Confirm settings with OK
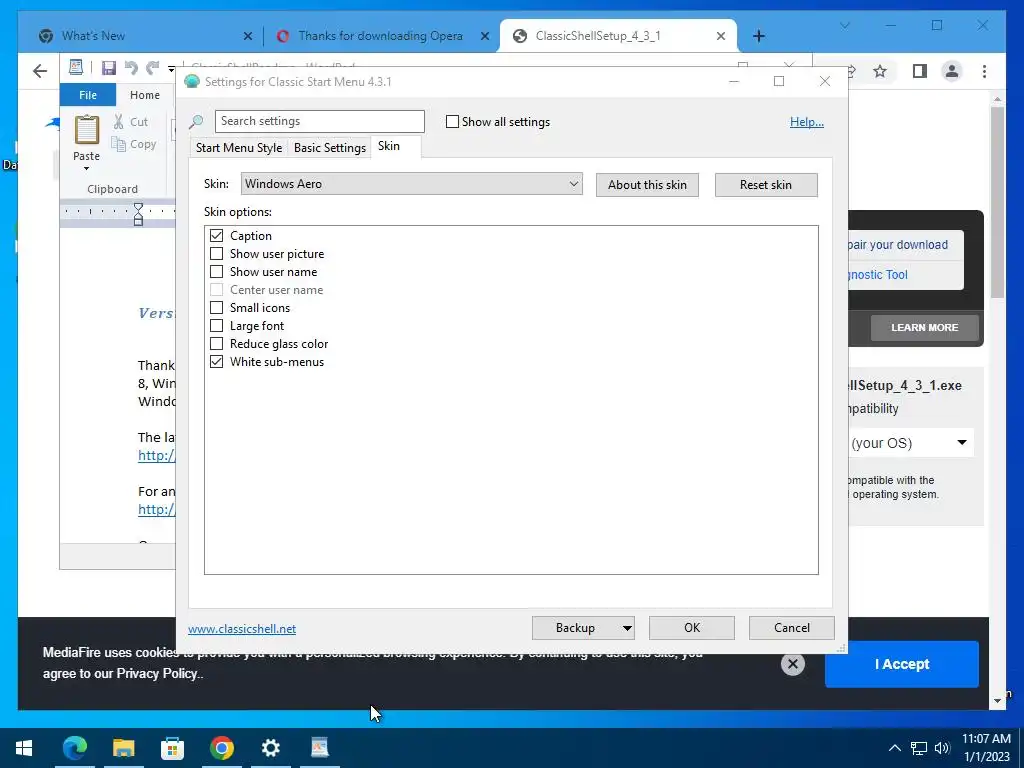This screenshot has height=768, width=1024. pyautogui.click(x=692, y=628)
